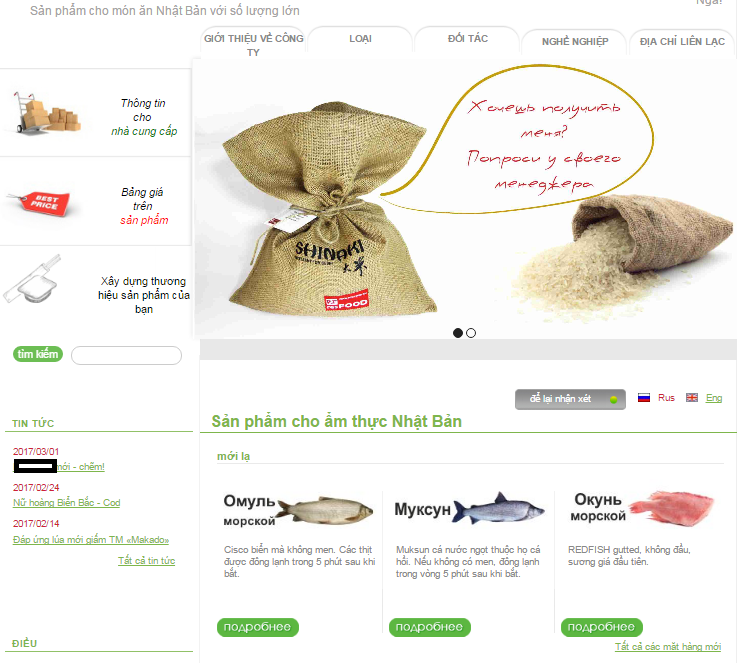This screenshot has height=663, width=737.
Task: Open the Tất cả tin tức link
Action: click(x=146, y=561)
